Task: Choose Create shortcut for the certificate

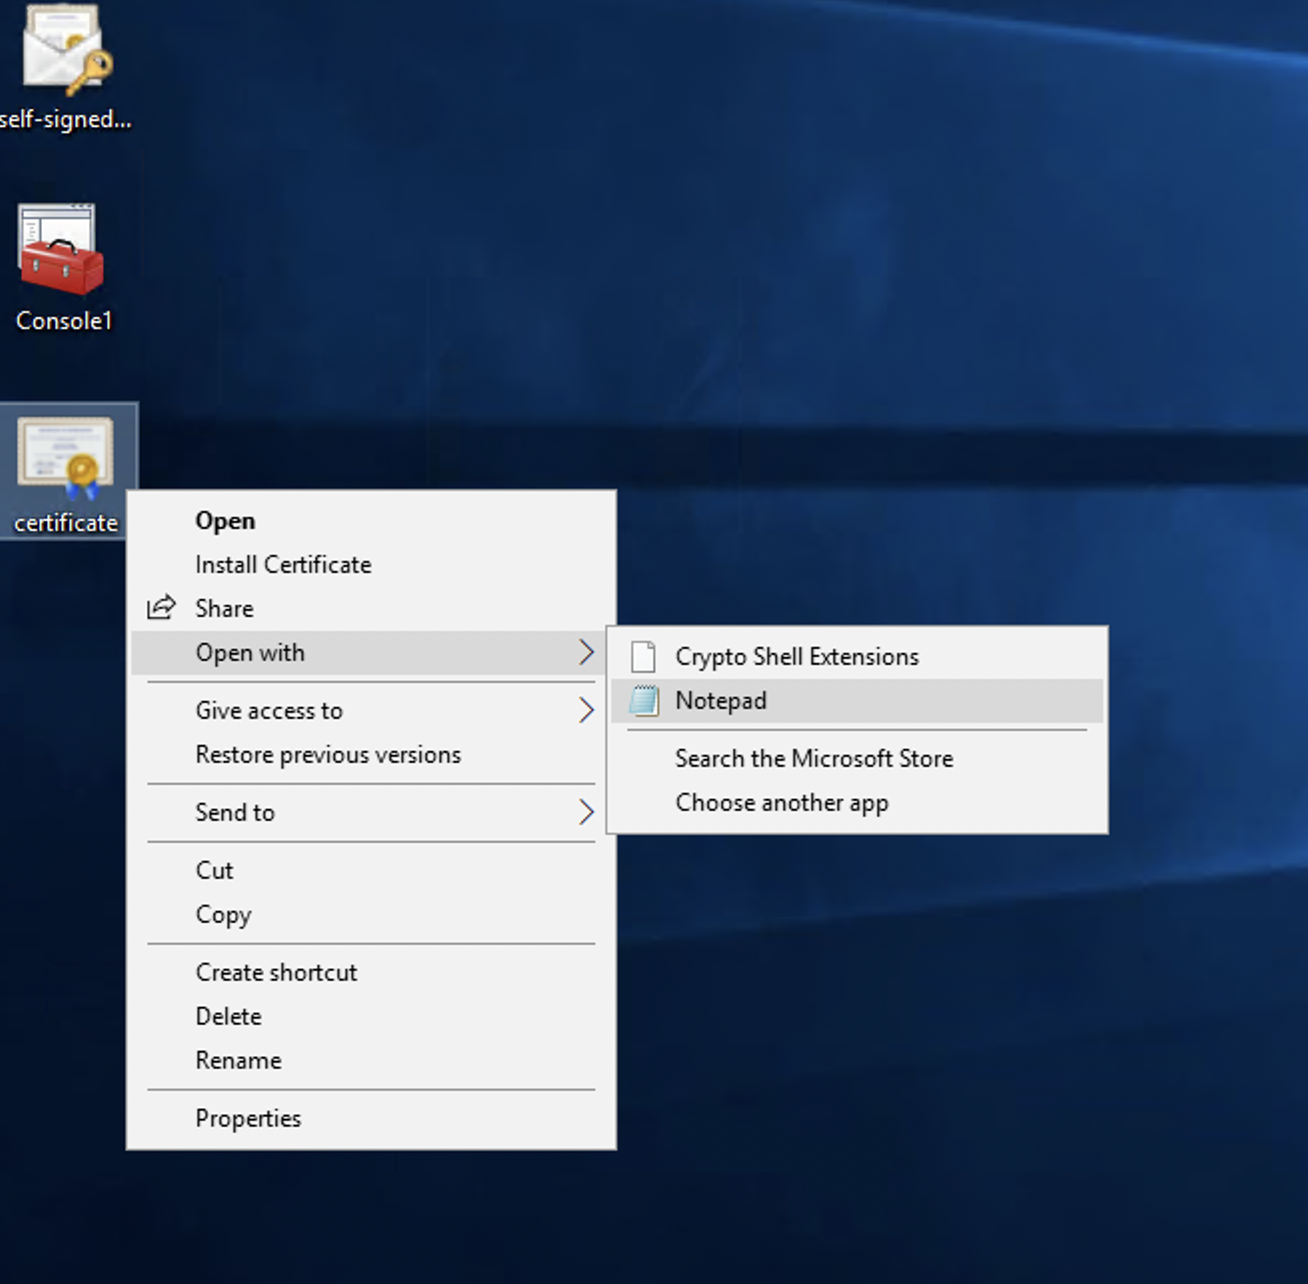Action: click(276, 972)
